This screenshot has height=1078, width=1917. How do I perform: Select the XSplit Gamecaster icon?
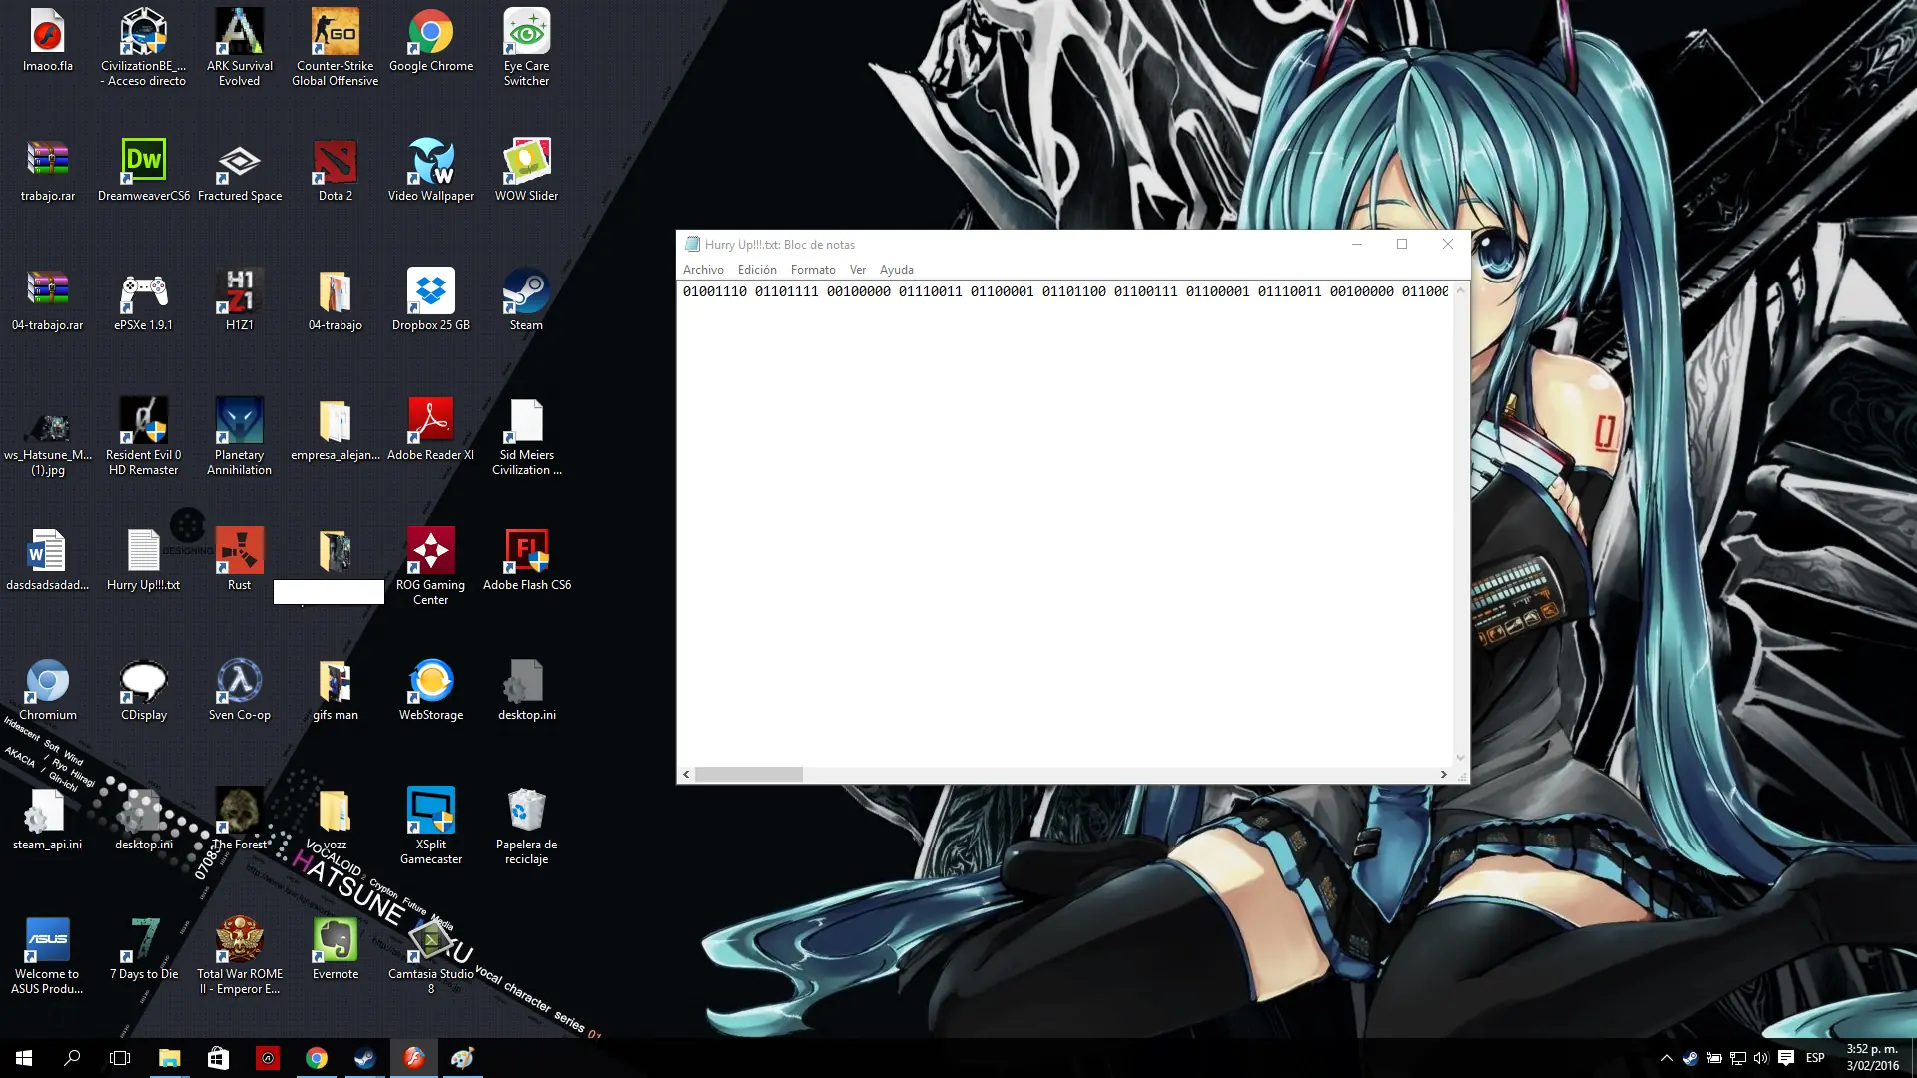(x=431, y=826)
